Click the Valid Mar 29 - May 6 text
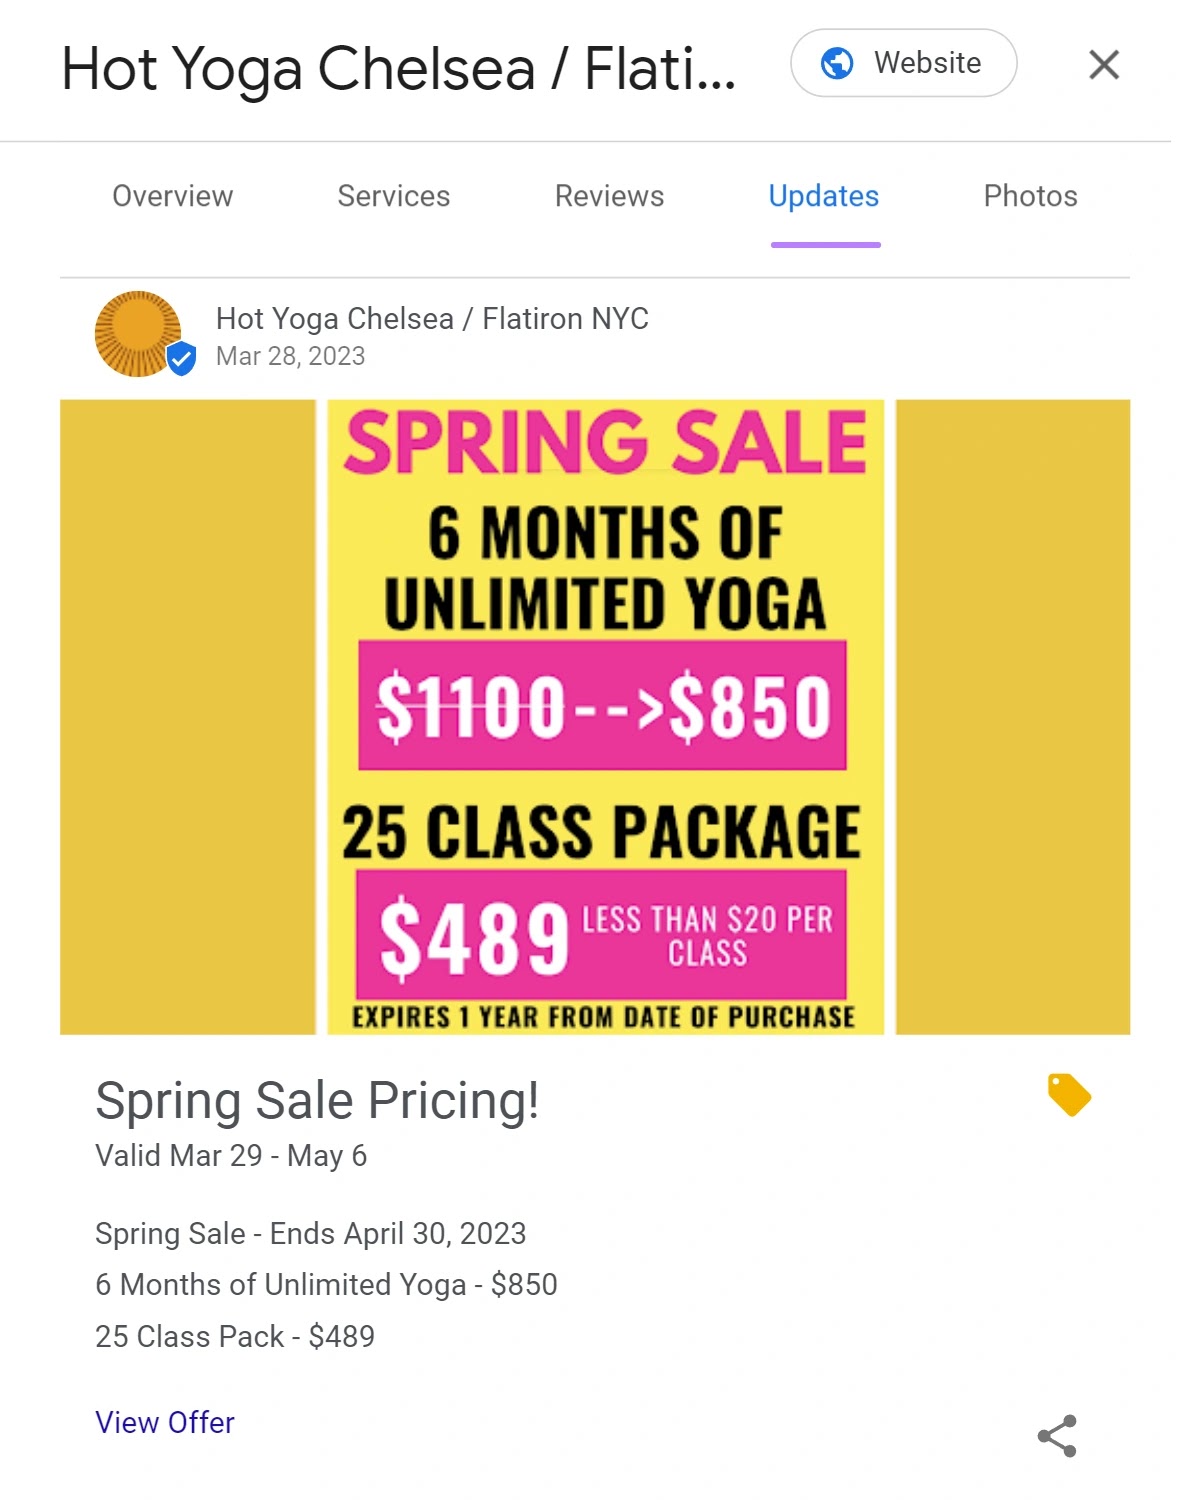 point(231,1156)
